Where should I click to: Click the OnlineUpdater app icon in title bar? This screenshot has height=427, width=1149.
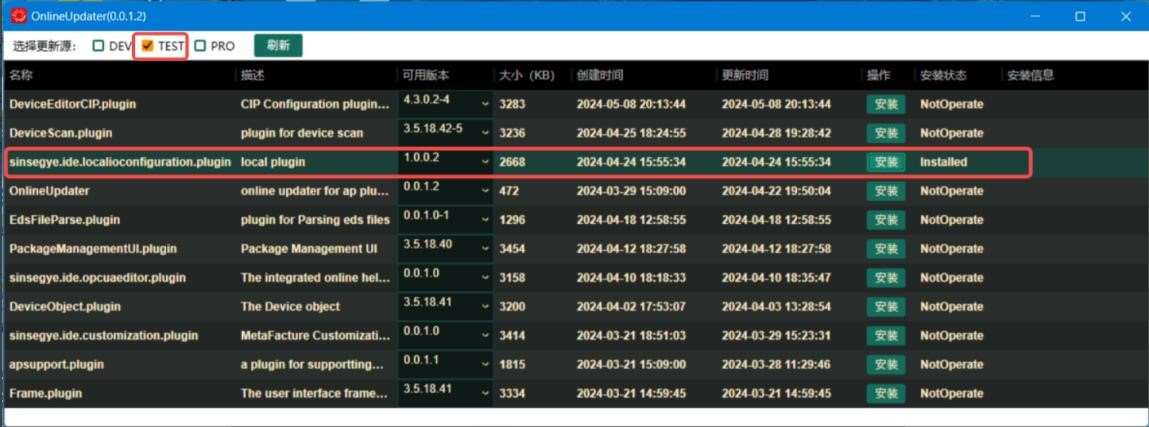tap(18, 15)
